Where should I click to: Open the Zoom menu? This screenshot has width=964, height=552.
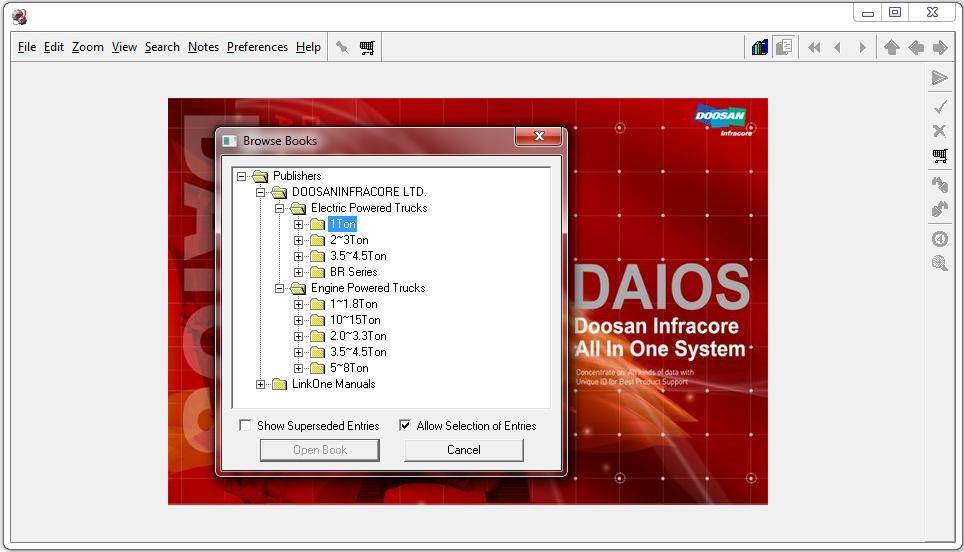pos(88,47)
